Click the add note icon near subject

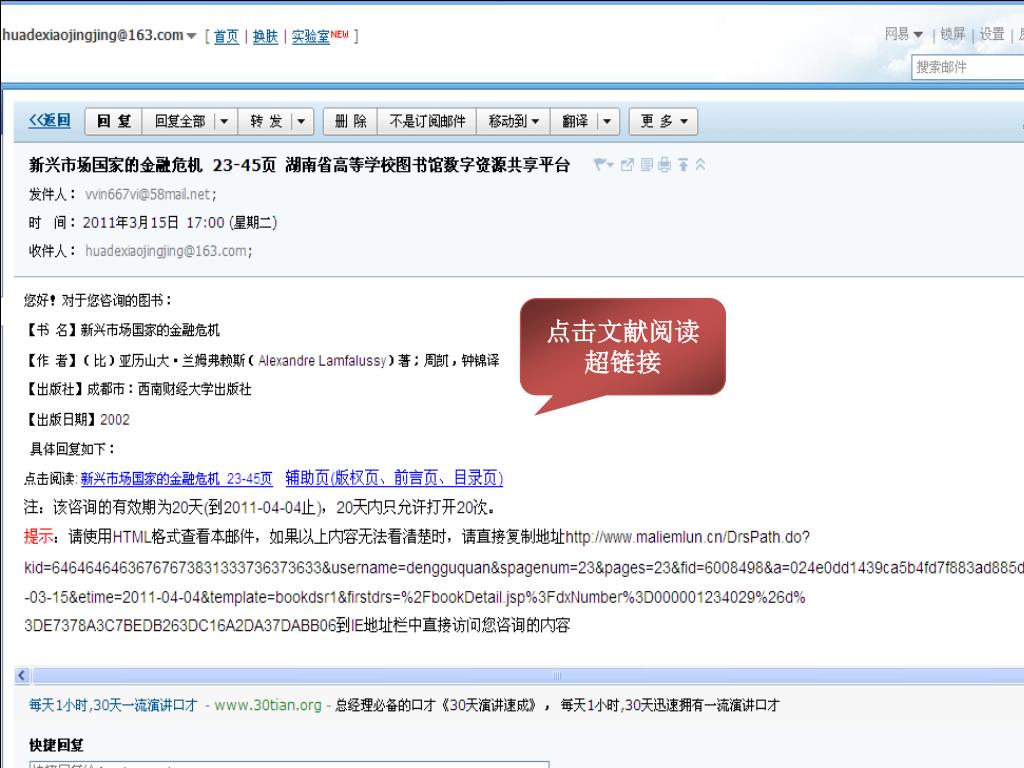click(647, 165)
